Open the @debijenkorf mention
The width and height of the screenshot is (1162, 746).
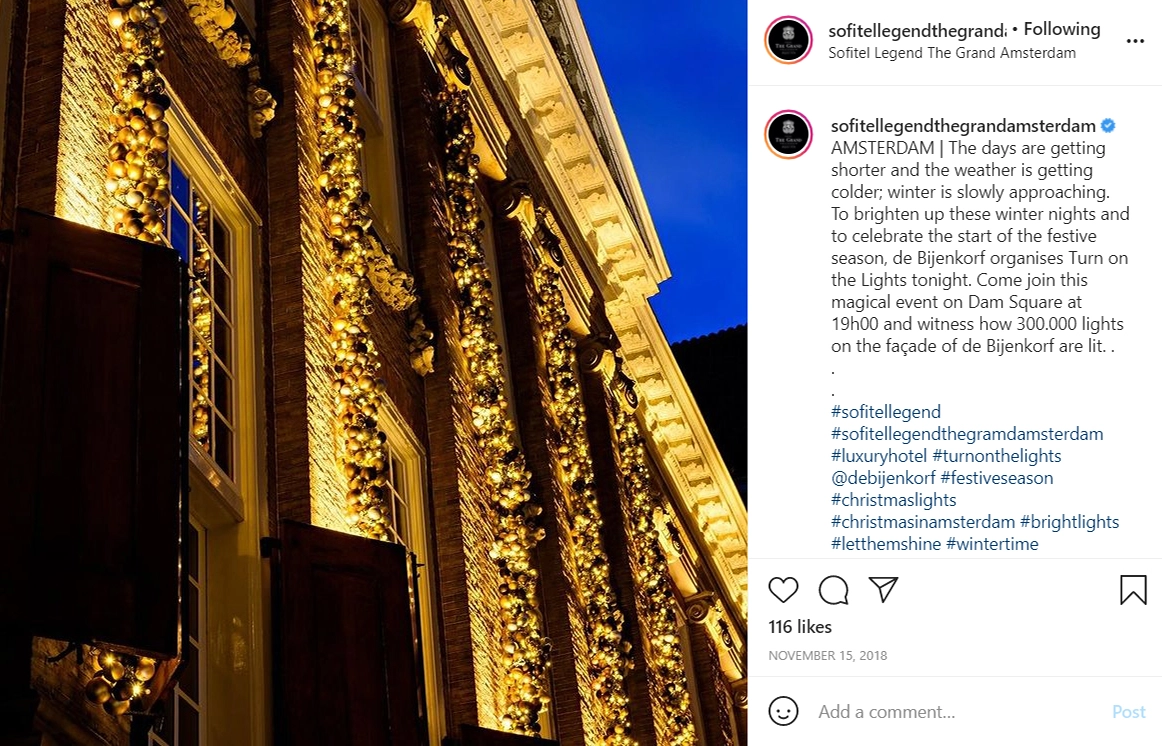coord(883,478)
